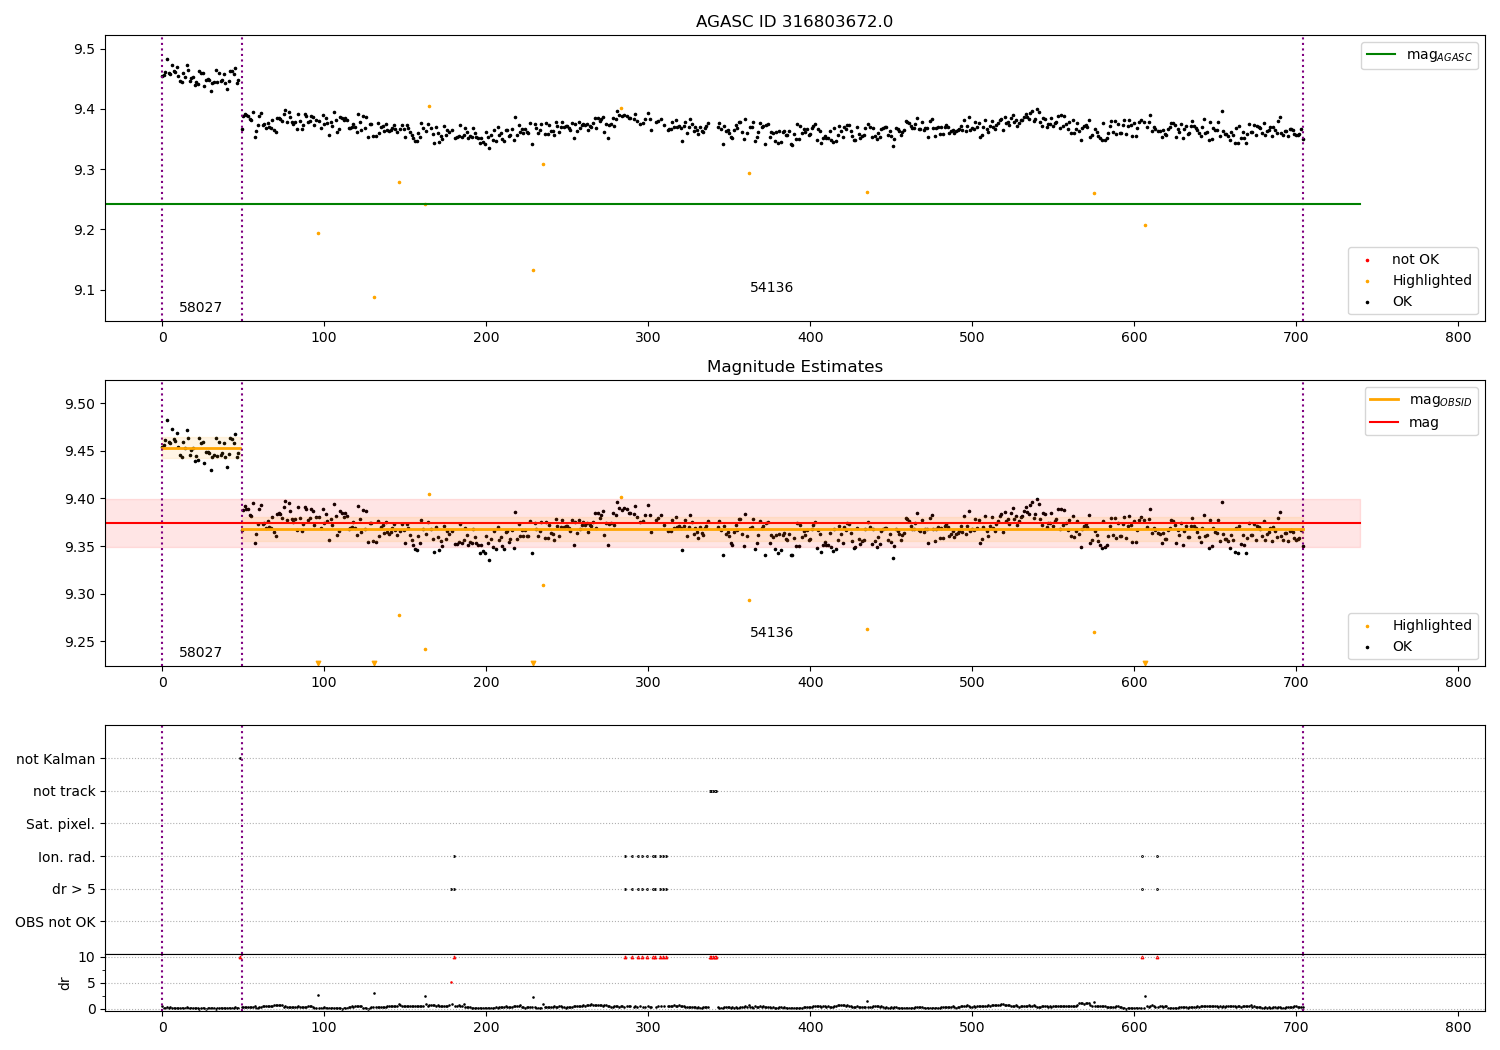Select the mag OBSID legend entry in middle plot

point(1421,400)
